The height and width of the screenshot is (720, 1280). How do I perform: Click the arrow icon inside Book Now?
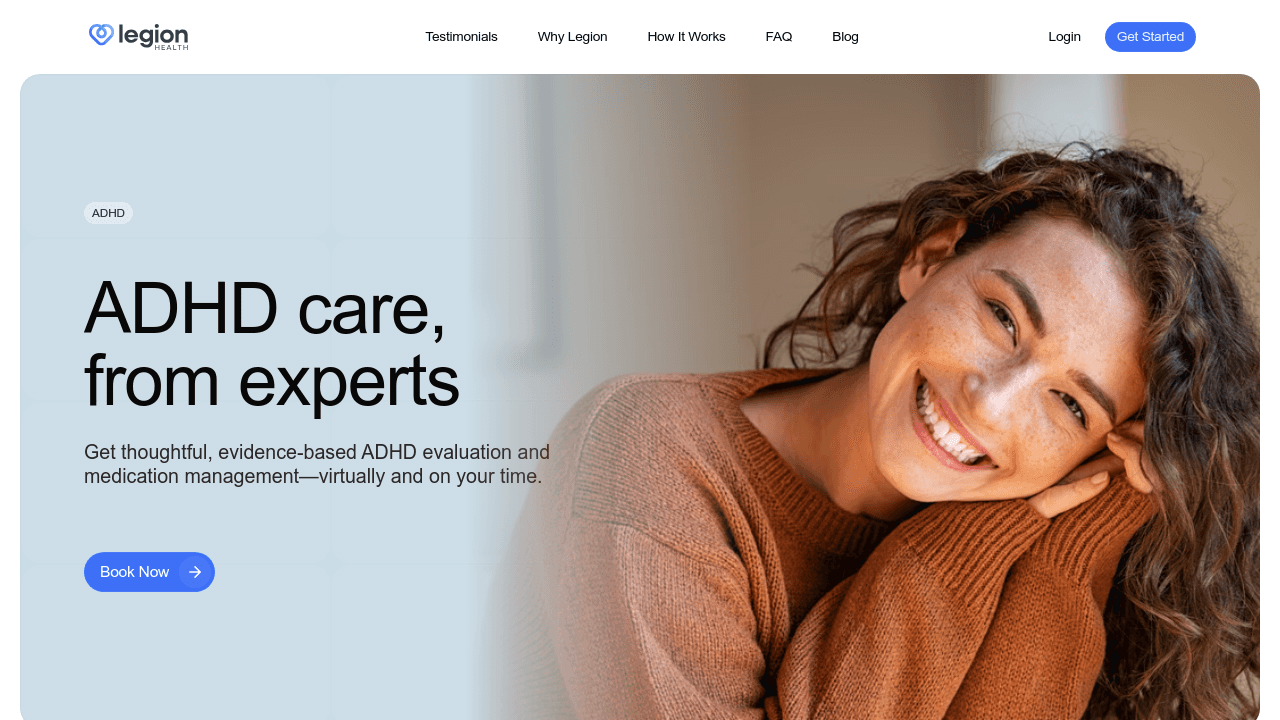point(195,572)
